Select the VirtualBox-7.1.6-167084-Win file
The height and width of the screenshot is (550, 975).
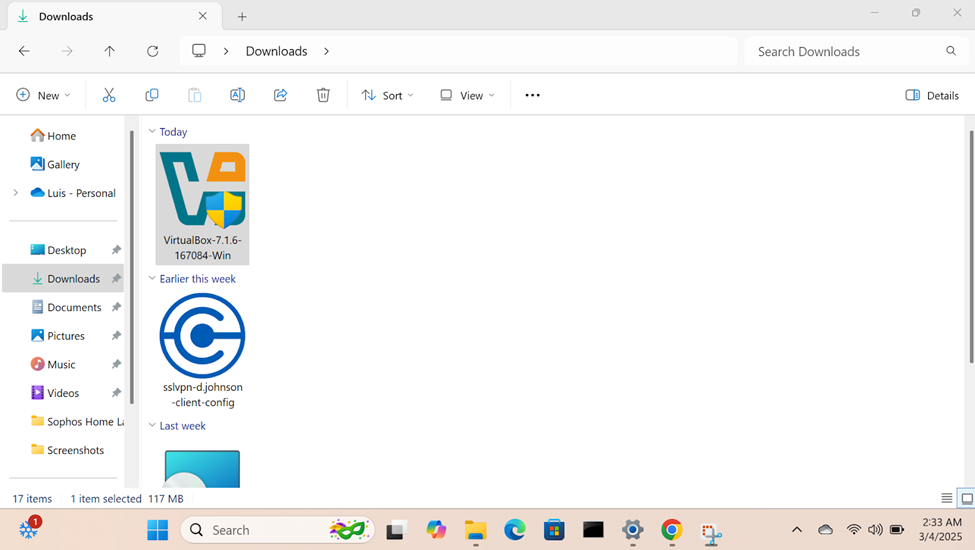(202, 204)
